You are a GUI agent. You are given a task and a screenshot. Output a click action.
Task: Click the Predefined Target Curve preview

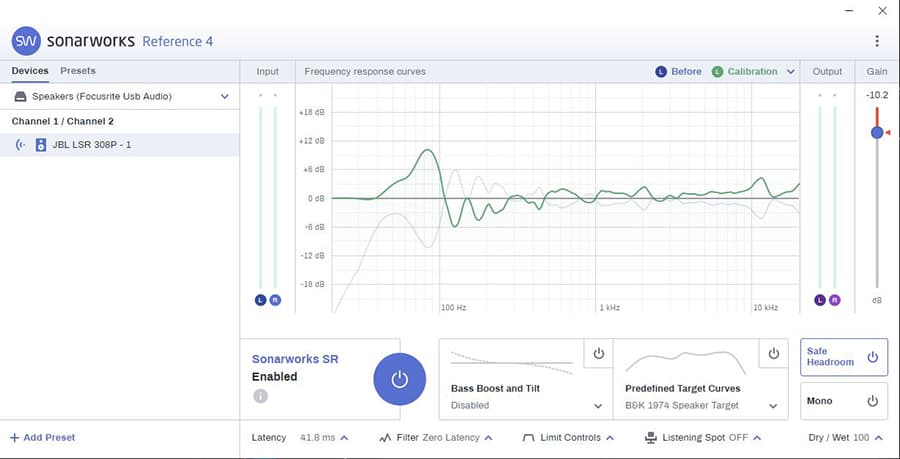coord(685,363)
